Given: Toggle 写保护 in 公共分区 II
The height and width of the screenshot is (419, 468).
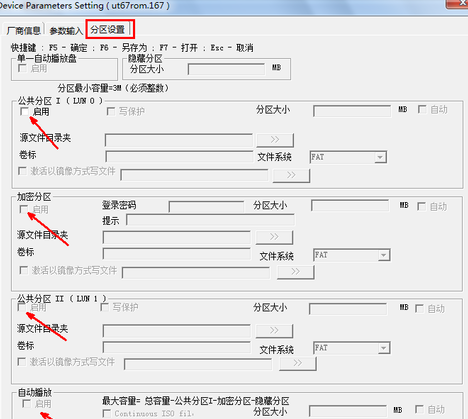Looking at the screenshot, I should [105, 307].
